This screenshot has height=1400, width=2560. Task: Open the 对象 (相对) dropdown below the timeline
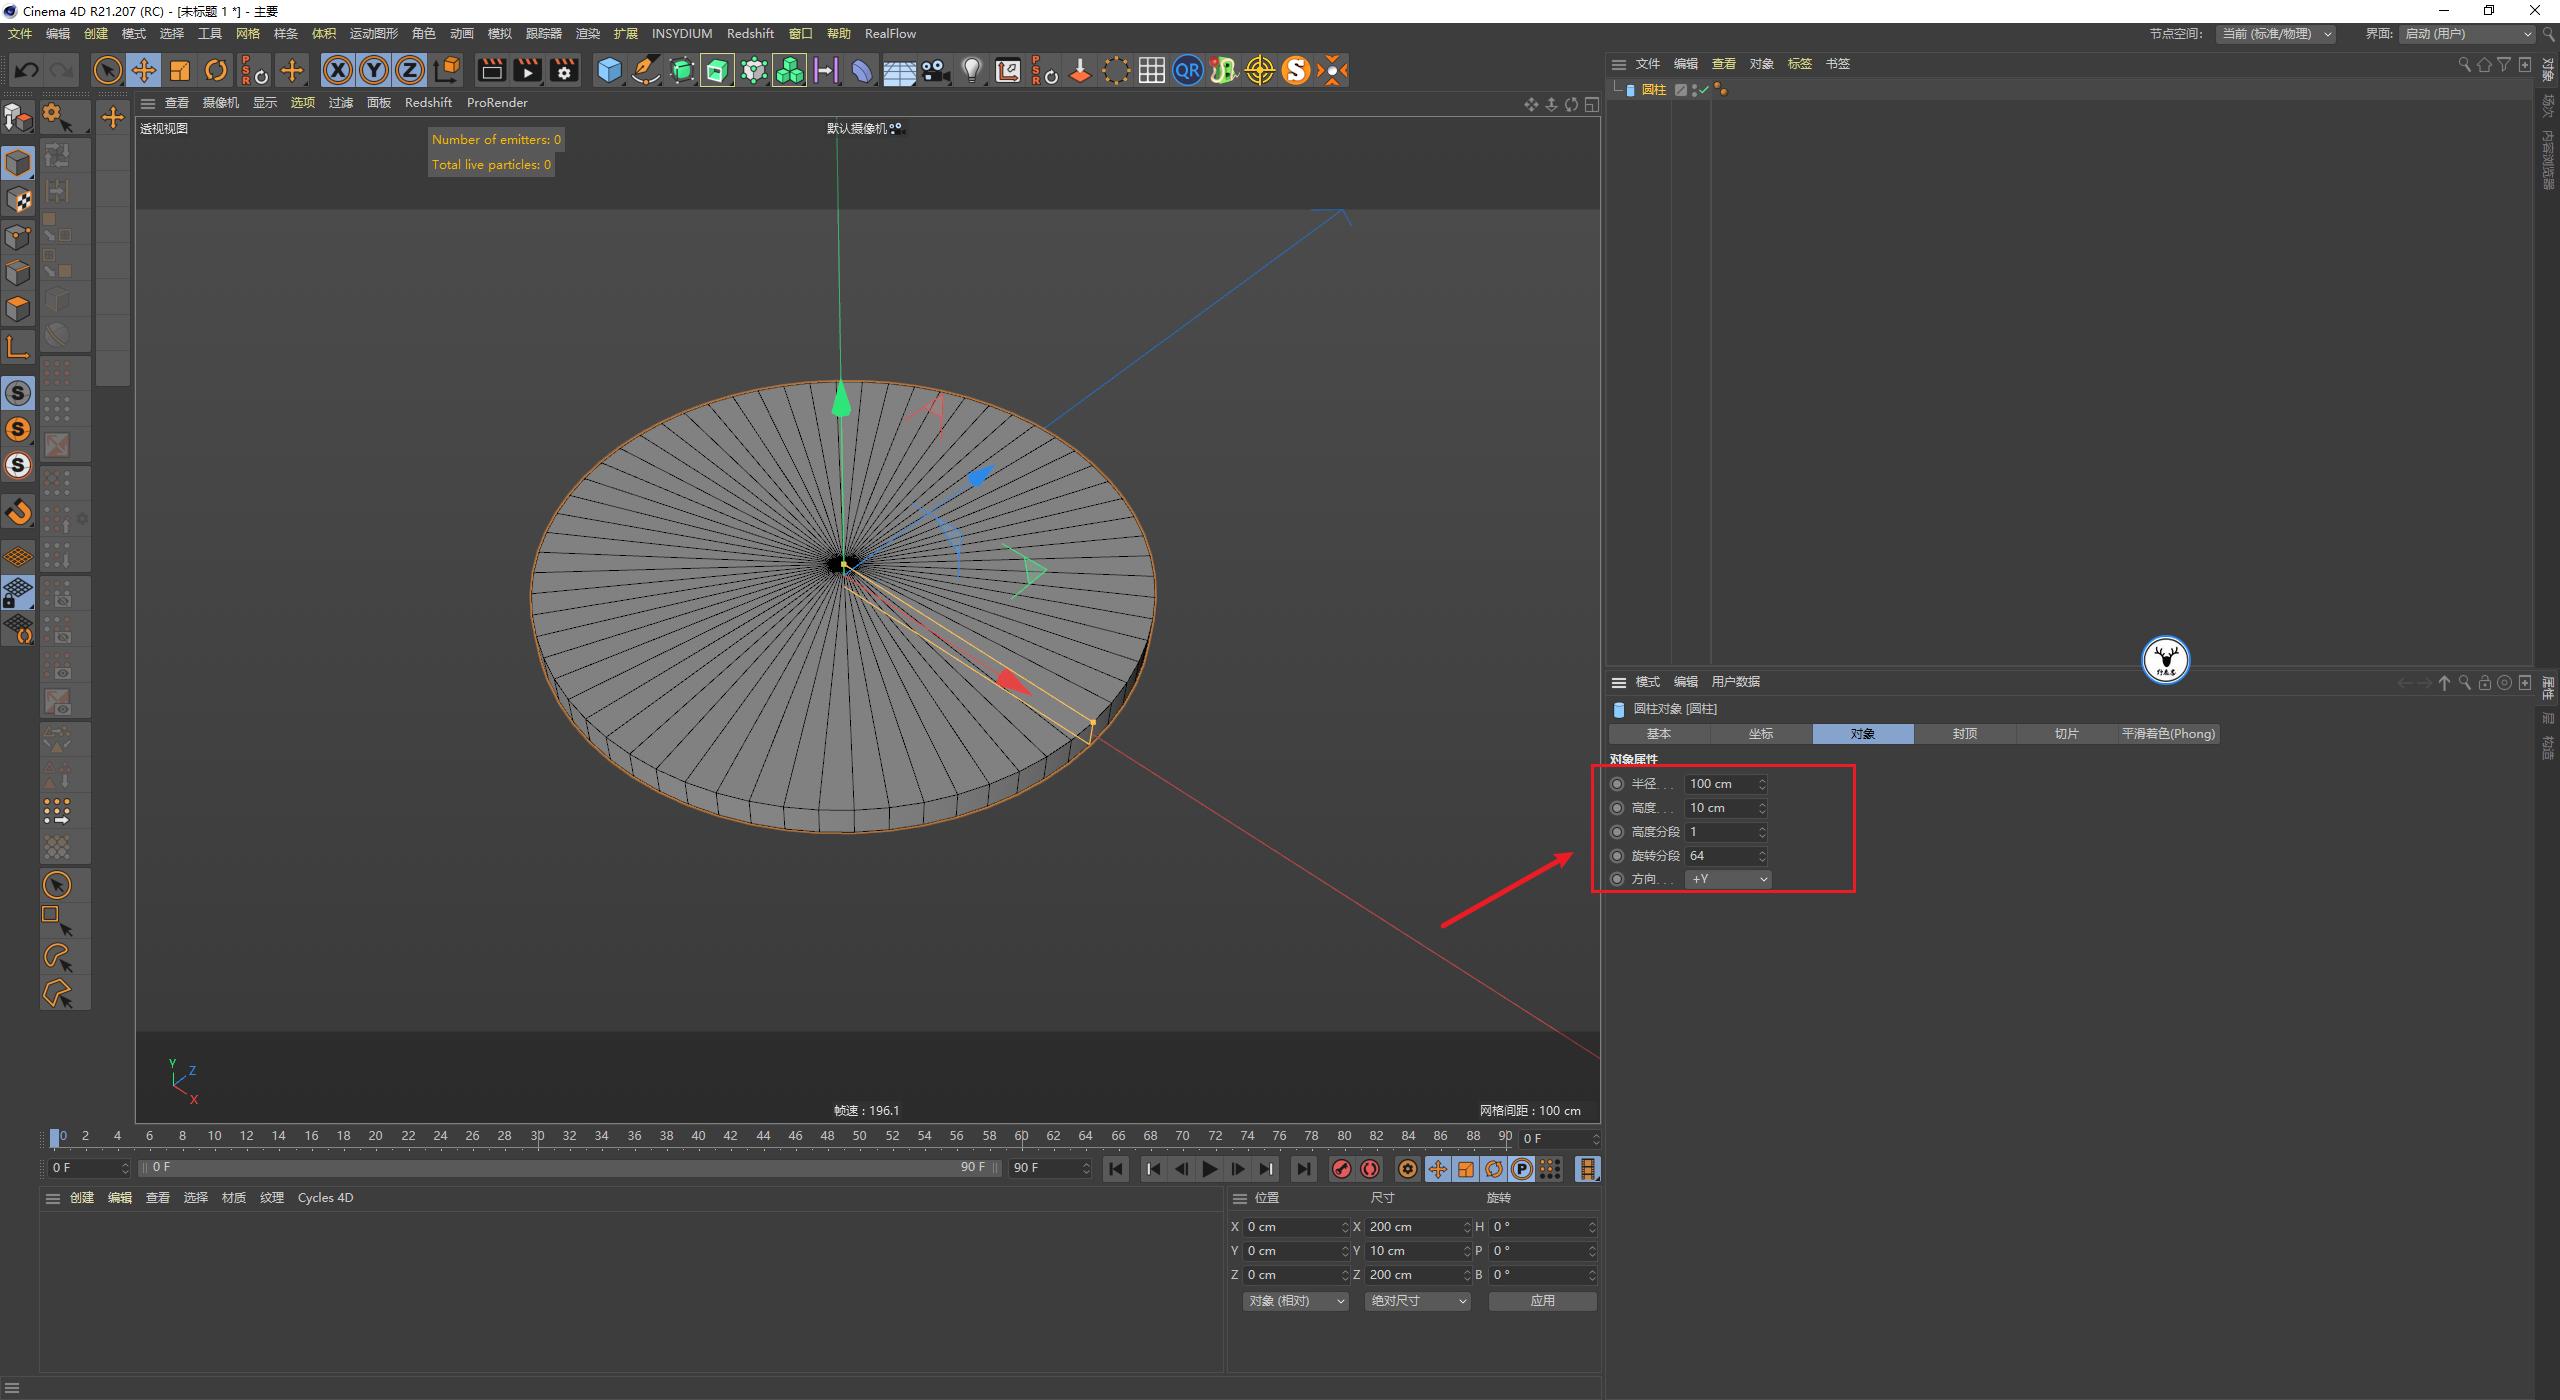[1295, 1301]
